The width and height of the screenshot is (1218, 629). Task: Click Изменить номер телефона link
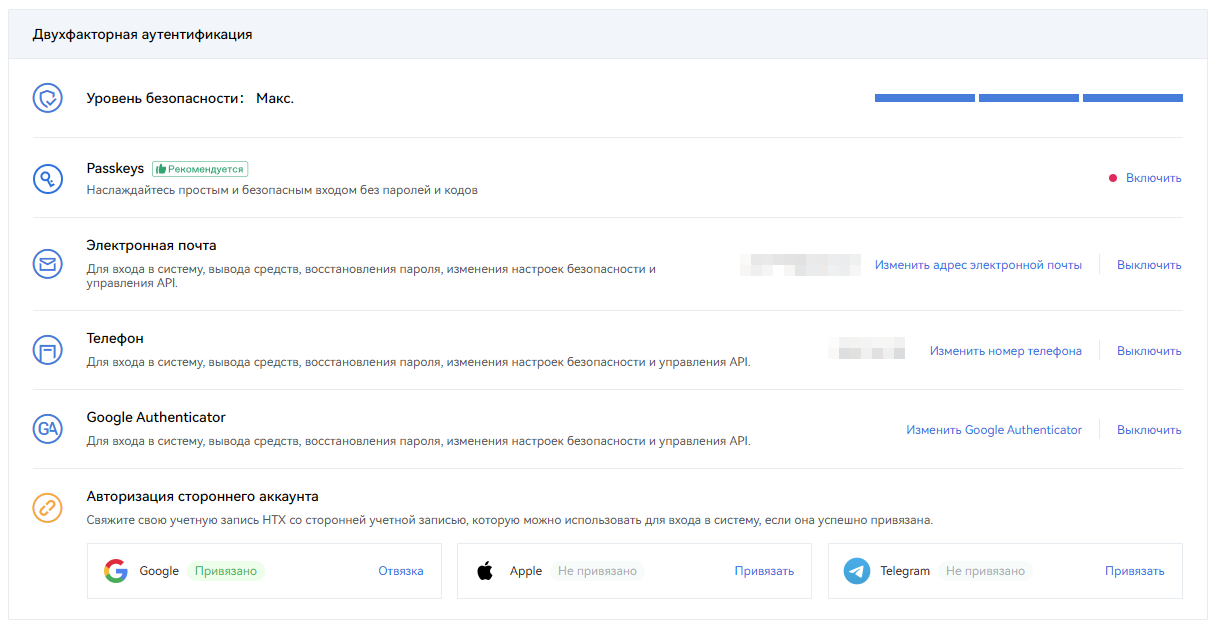[x=1005, y=351]
